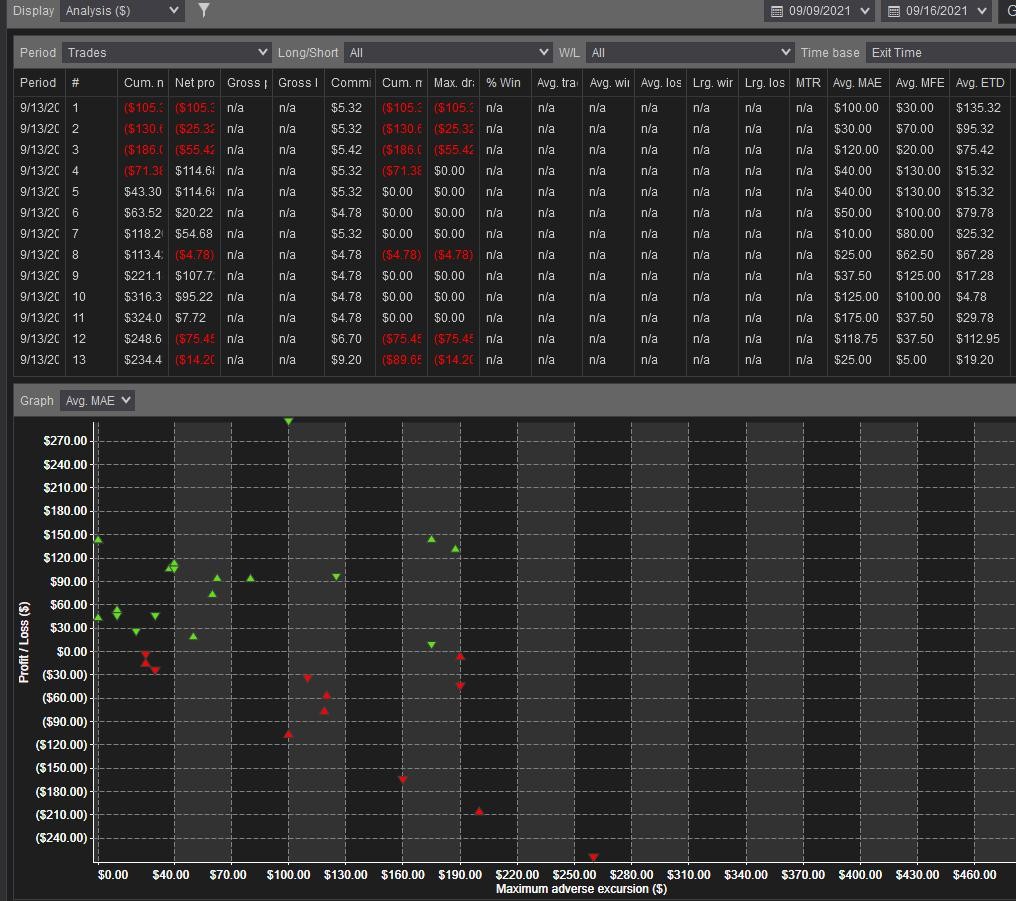Screen dimensions: 1016x901
Task: Open the Time base Exit Time dropdown
Action: pos(941,52)
